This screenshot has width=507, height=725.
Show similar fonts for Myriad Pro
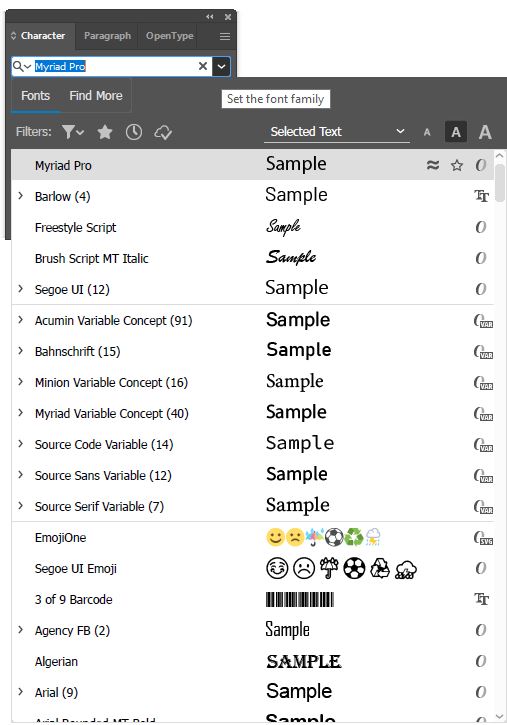coord(433,165)
